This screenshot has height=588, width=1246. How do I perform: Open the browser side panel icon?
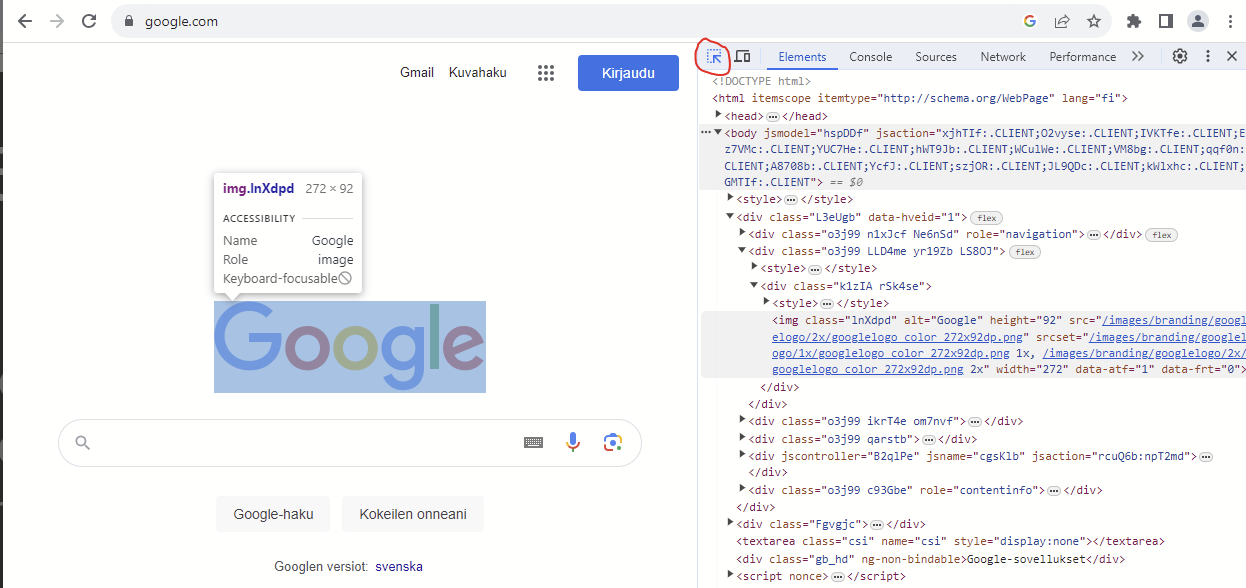pos(1165,21)
